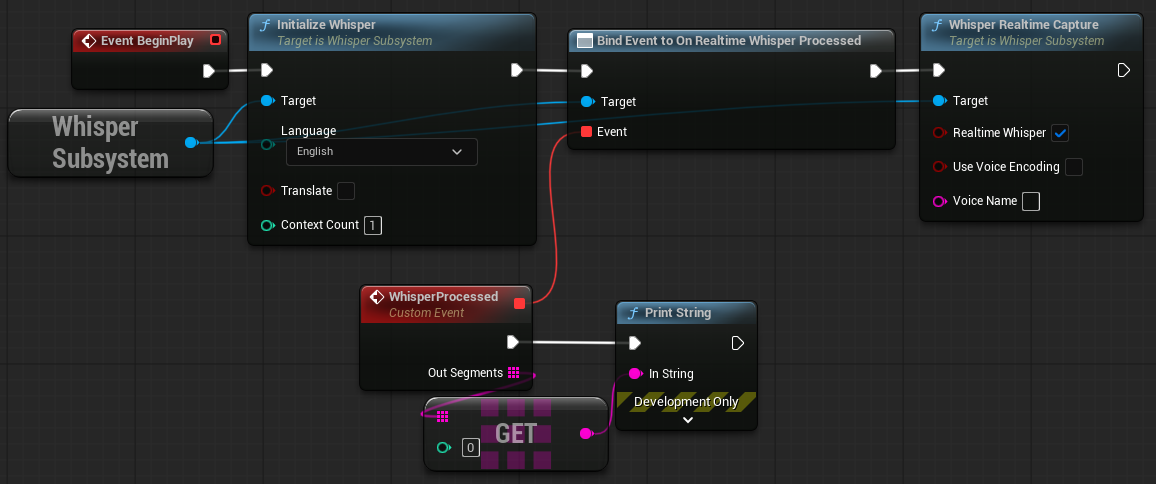This screenshot has width=1156, height=484.
Task: Click Event BeginPlay execution output pin
Action: pyautogui.click(x=209, y=70)
